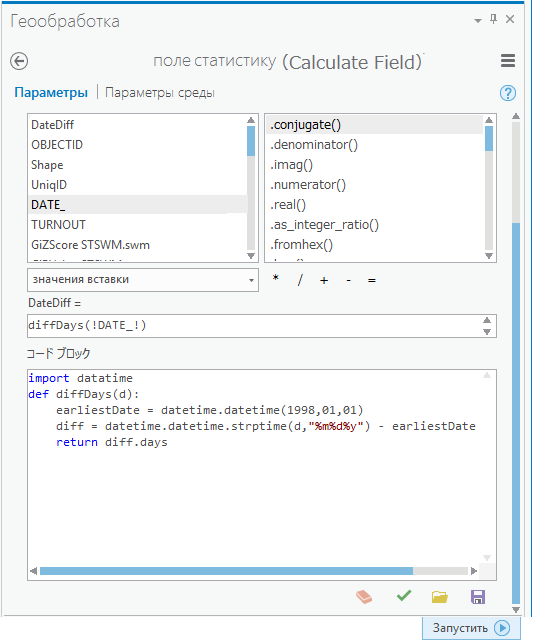Select the Параметры tab
534x640 pixels.
coord(51,93)
